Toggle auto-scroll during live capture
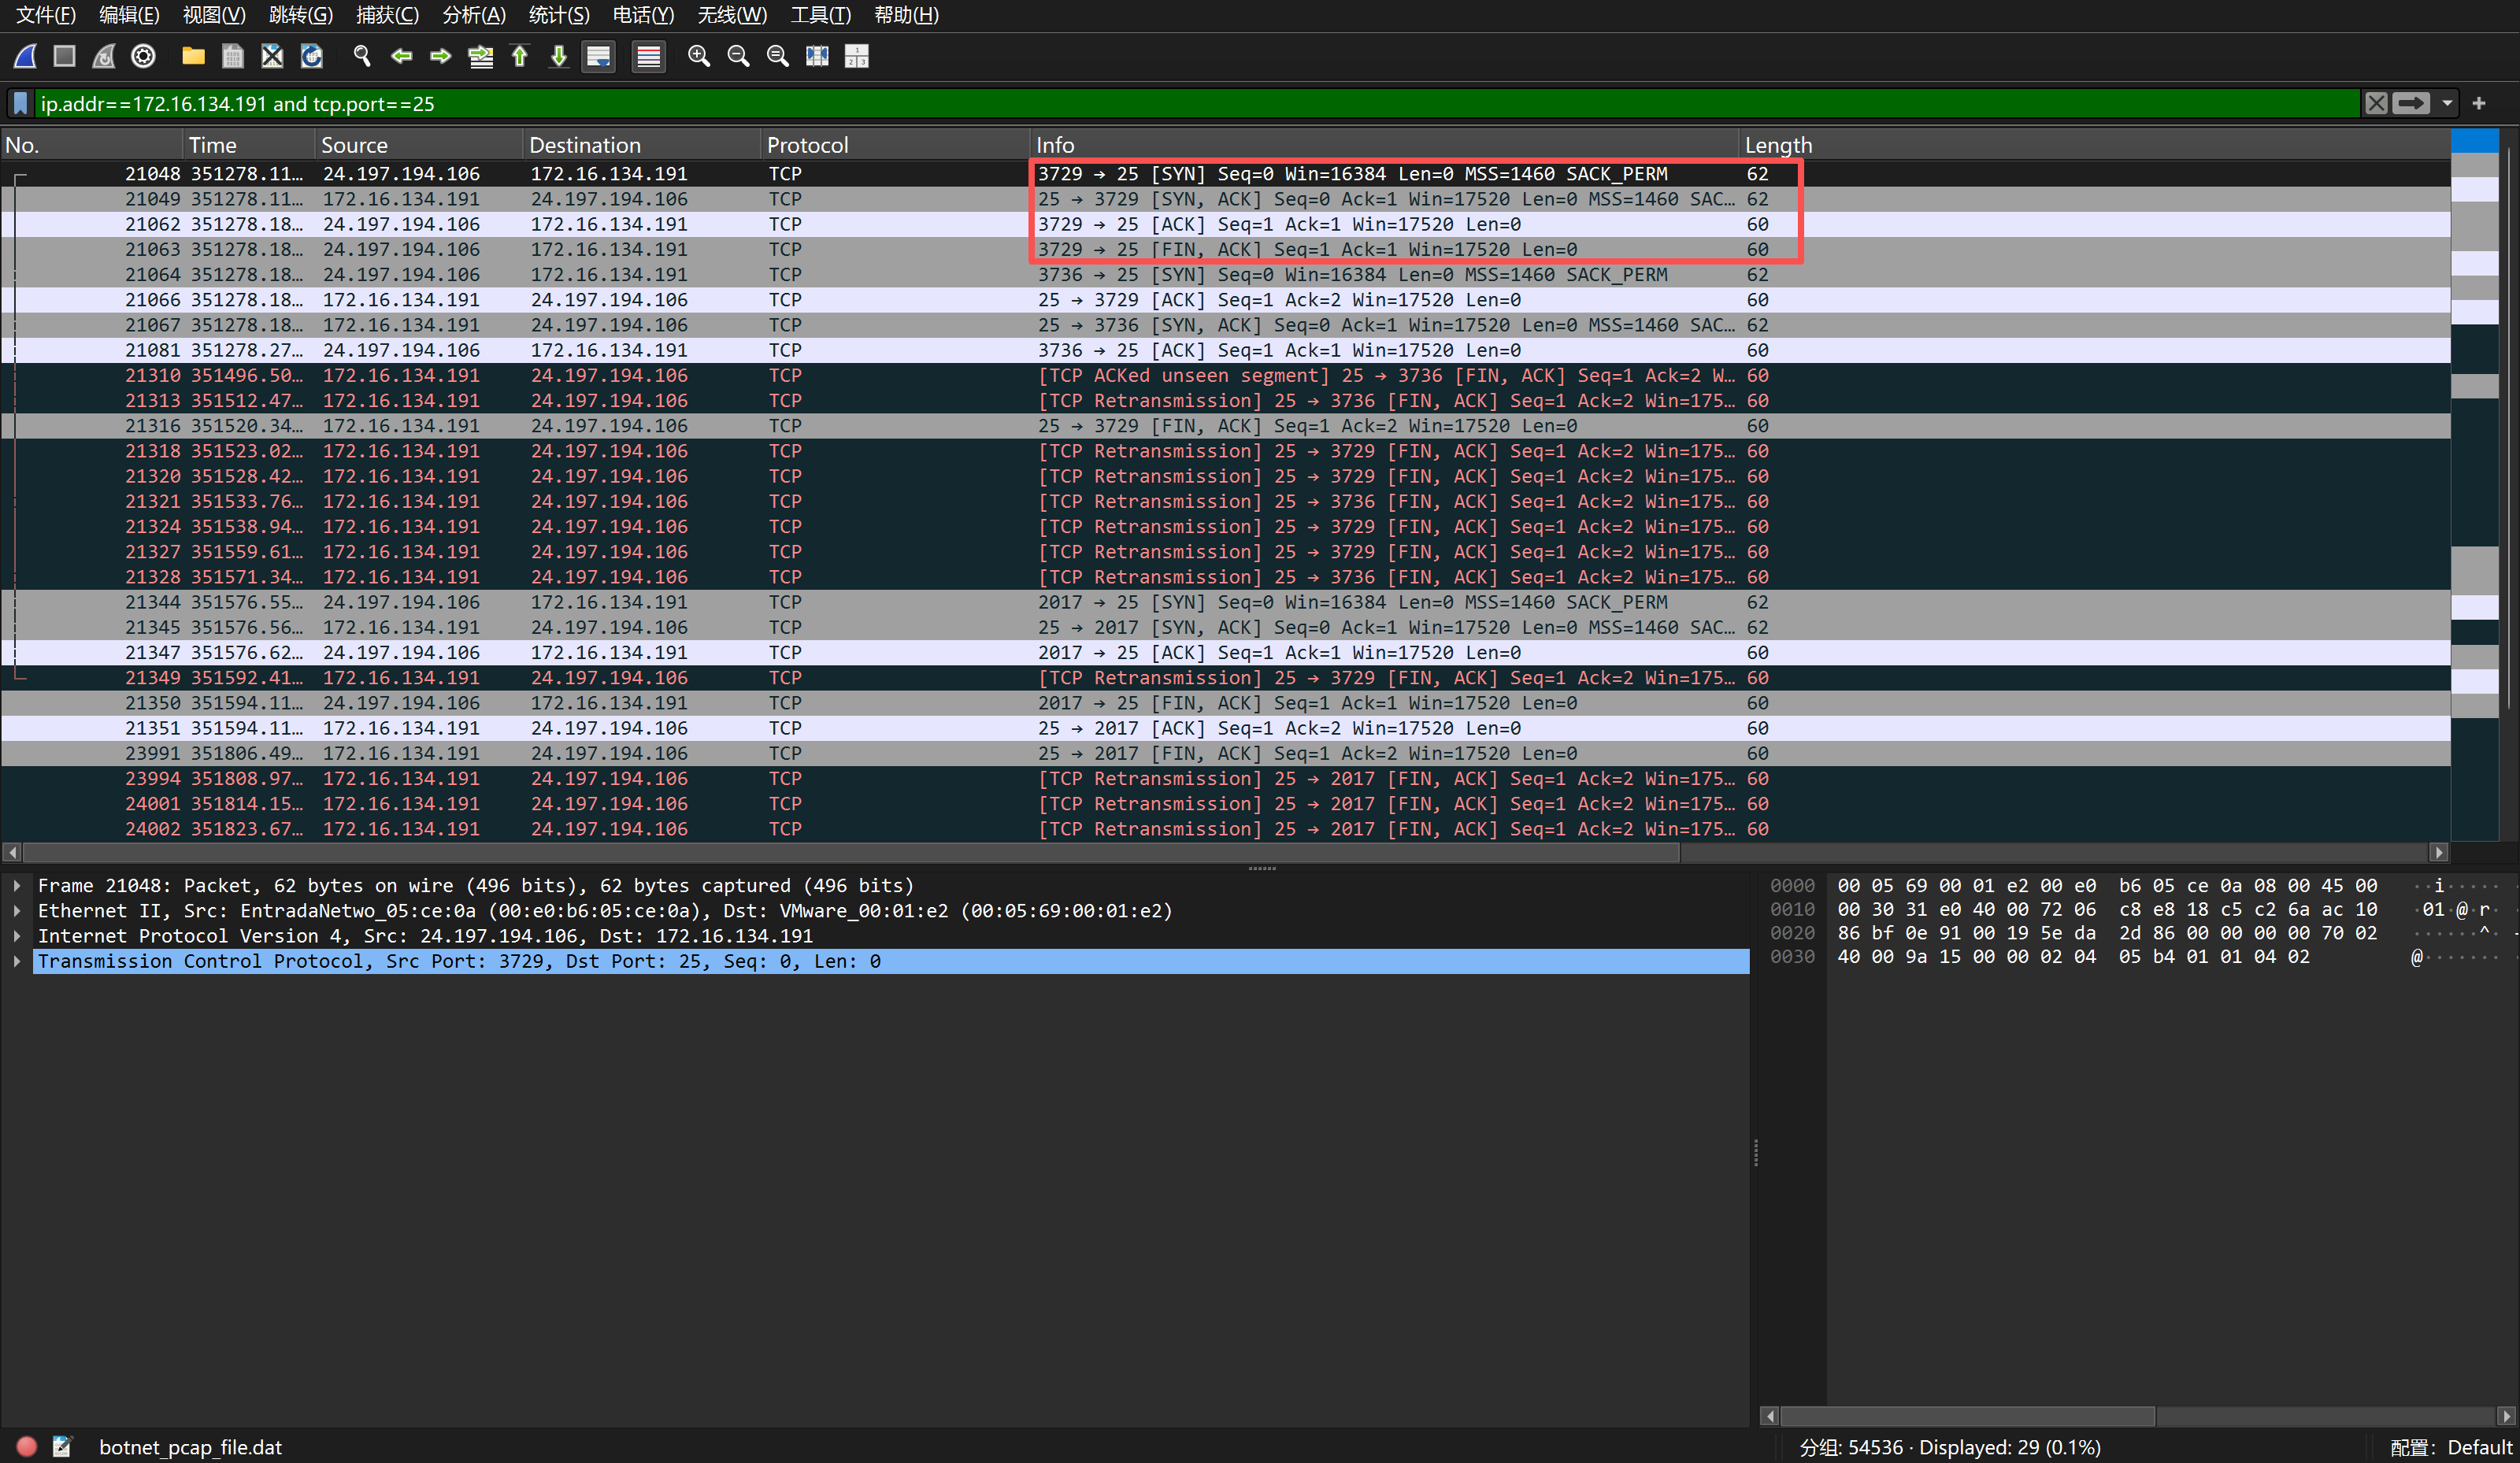This screenshot has width=2520, height=1463. 598,56
